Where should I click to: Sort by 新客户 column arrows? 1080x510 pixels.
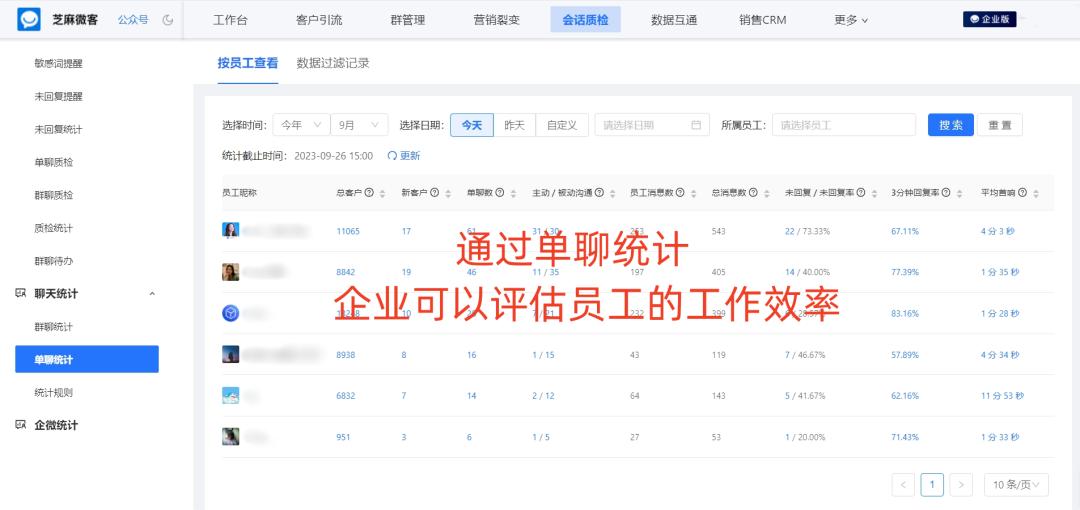[448, 194]
